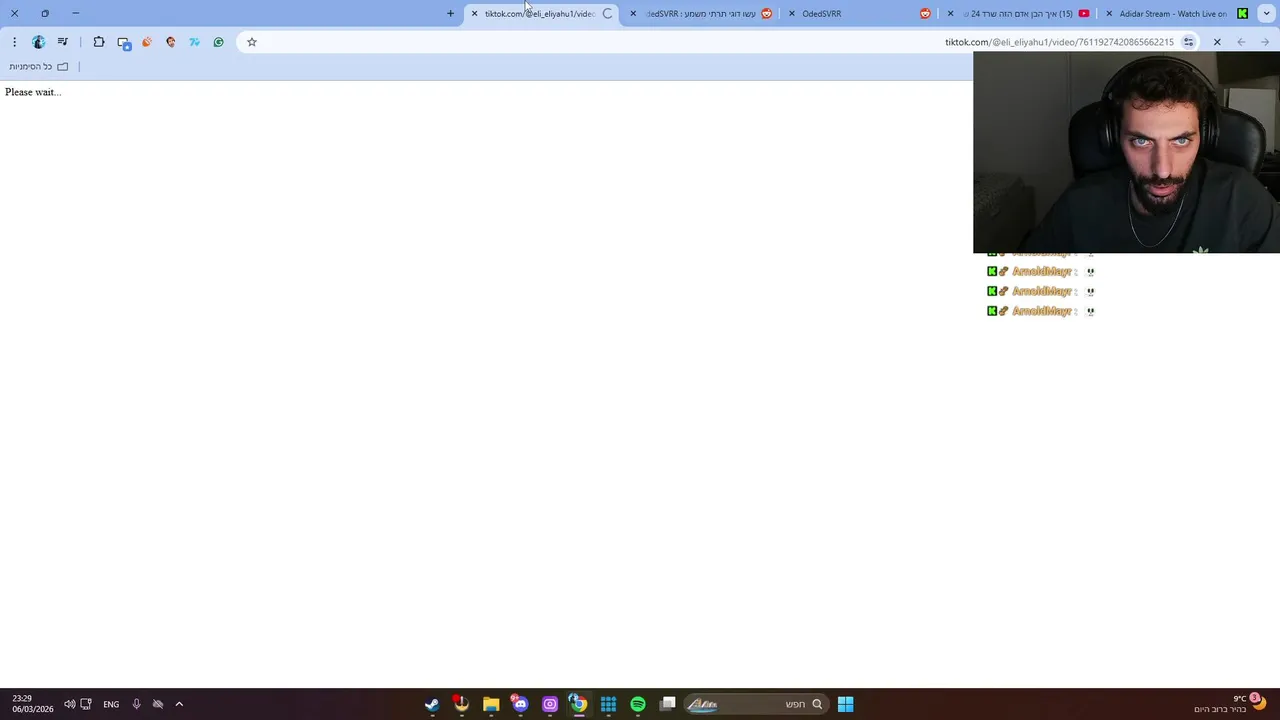
Task: Open the כל הסימניות bookmarks folder
Action: [x=39, y=66]
